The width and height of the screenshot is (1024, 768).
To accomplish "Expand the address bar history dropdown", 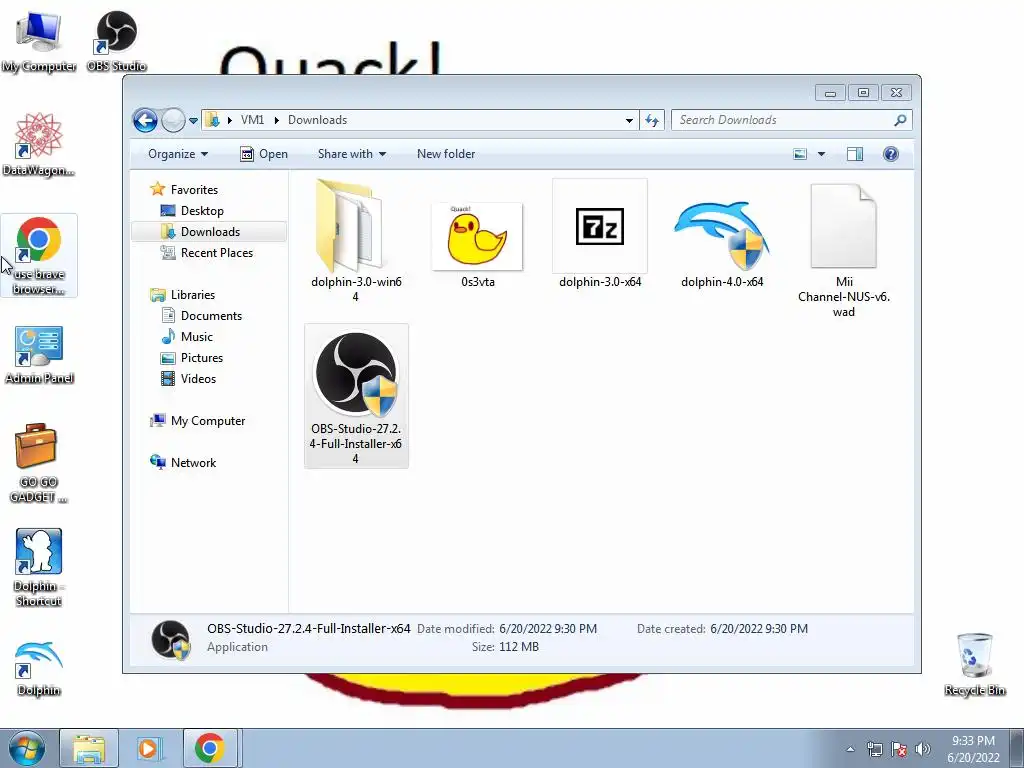I will [629, 120].
